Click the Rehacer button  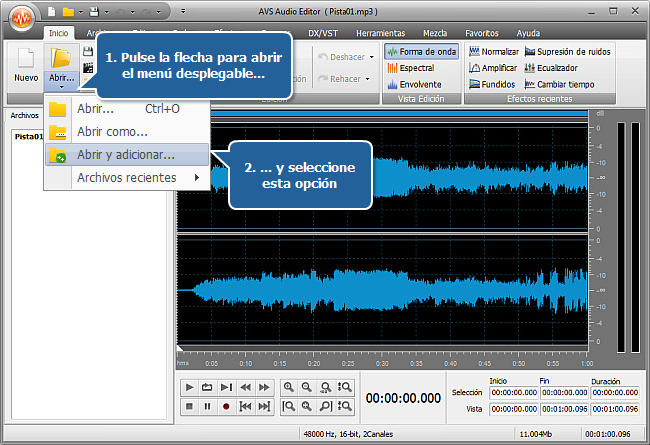pos(340,79)
